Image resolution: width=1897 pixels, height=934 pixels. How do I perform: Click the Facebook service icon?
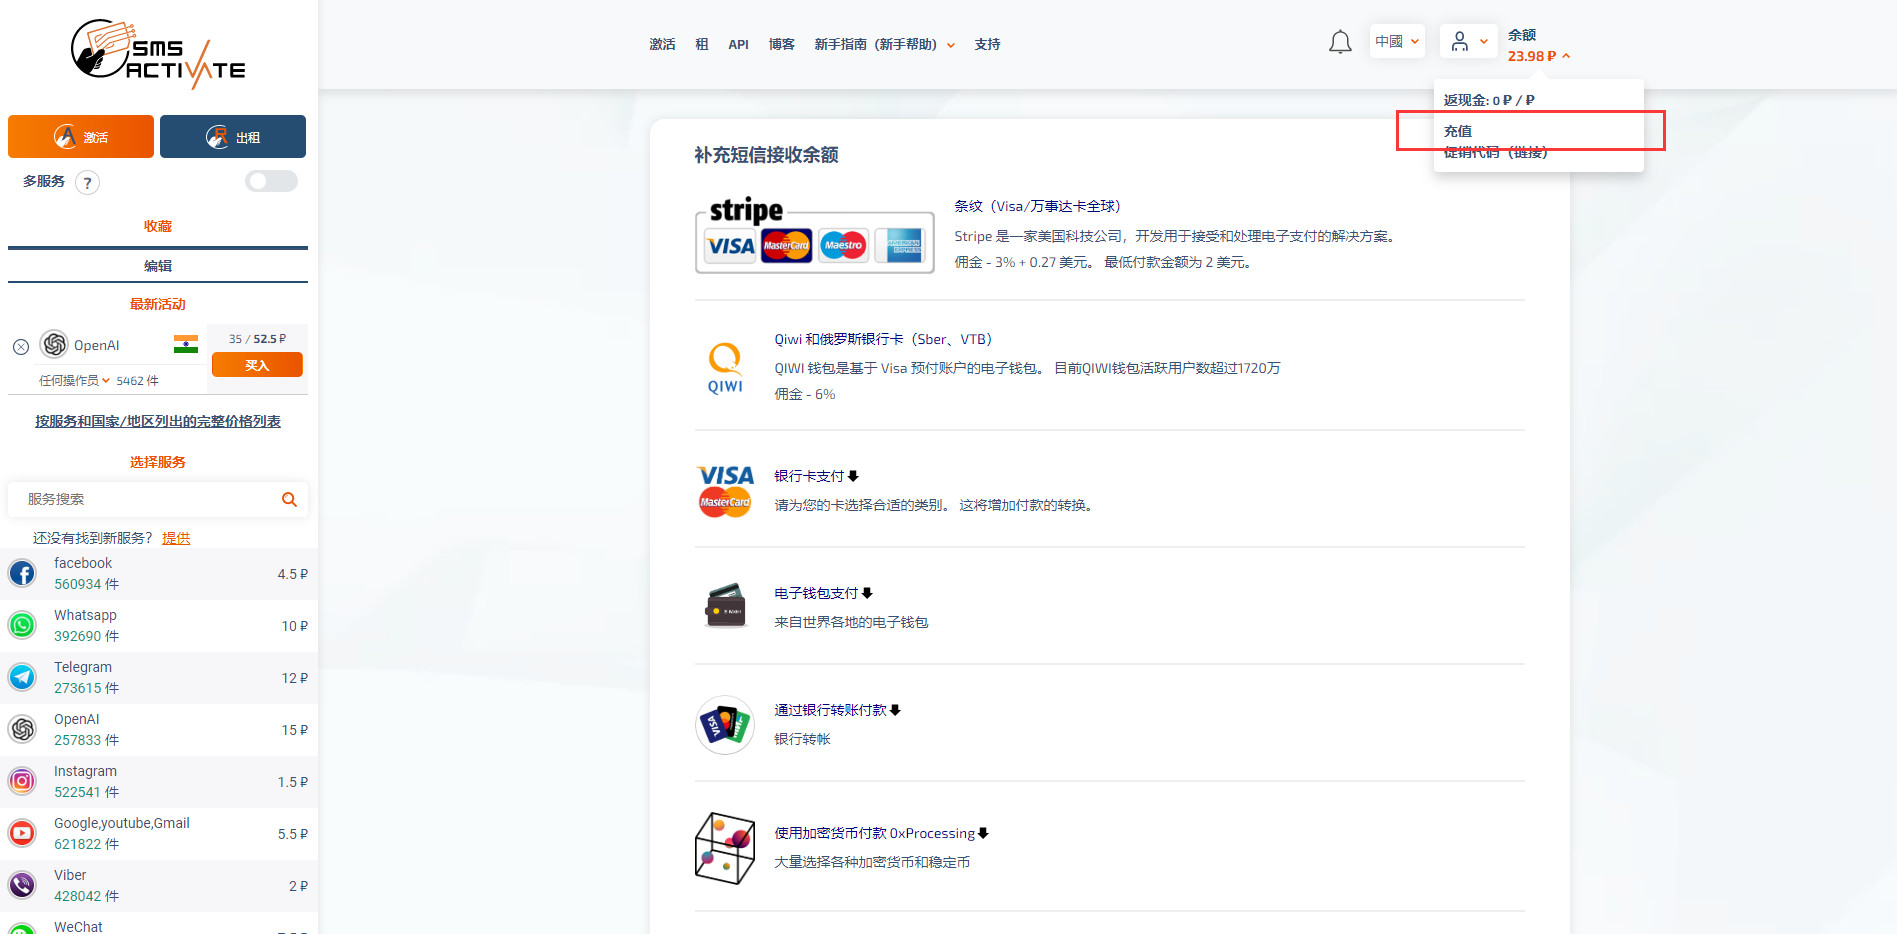click(x=22, y=573)
